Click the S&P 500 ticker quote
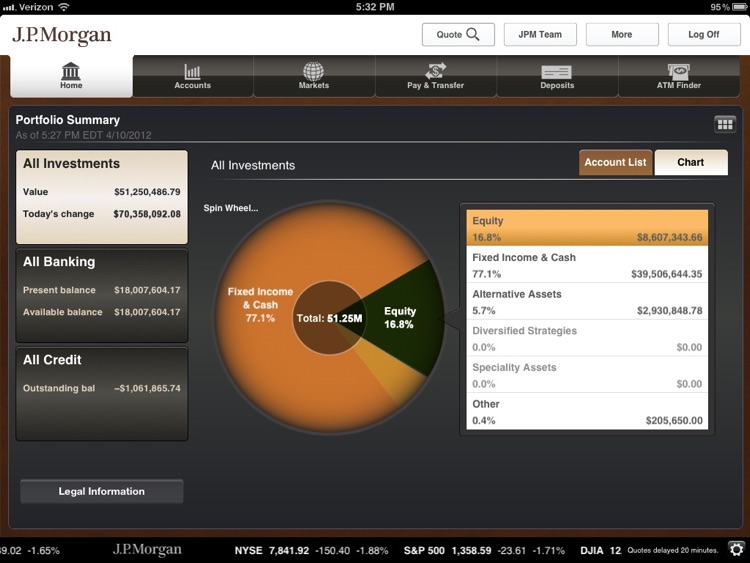This screenshot has width=750, height=563. (484, 551)
